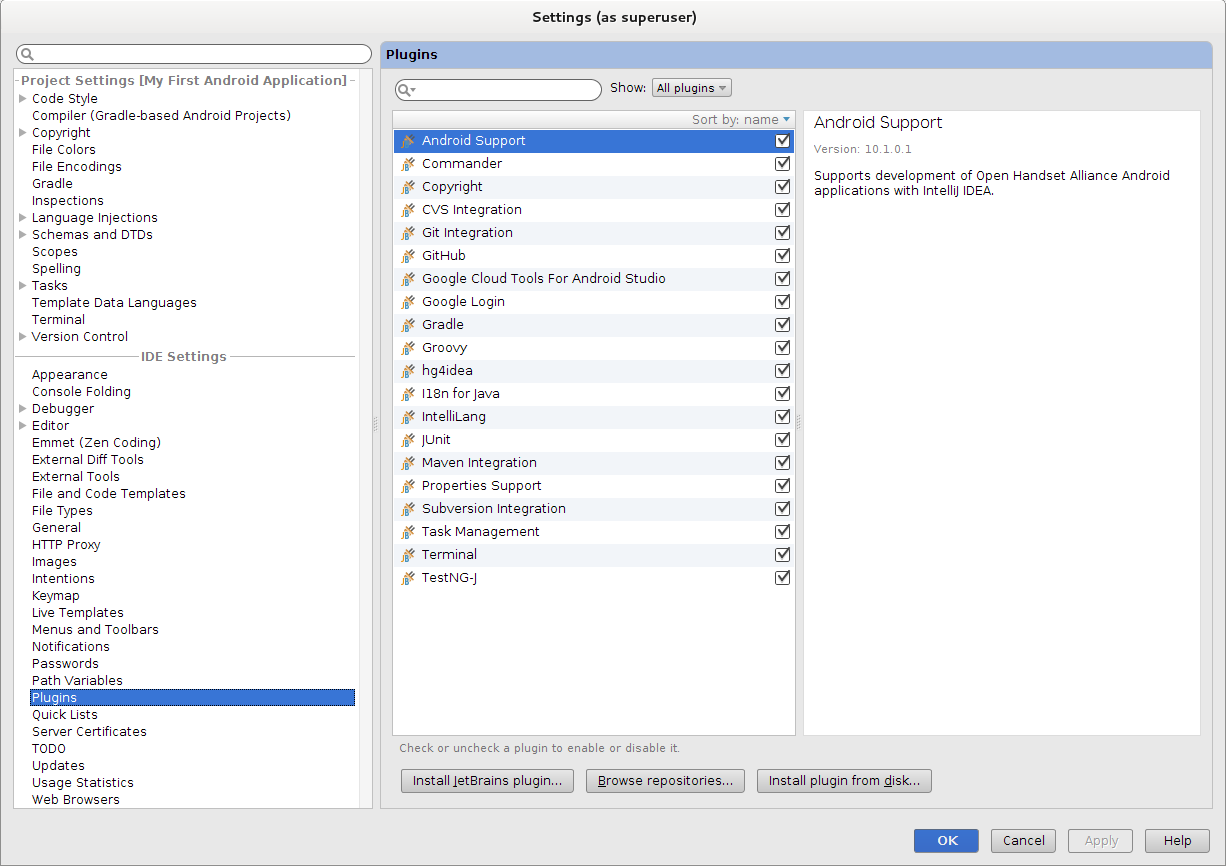Click the JUnit plugin icon
Screen dimensions: 1226x866
coord(408,440)
